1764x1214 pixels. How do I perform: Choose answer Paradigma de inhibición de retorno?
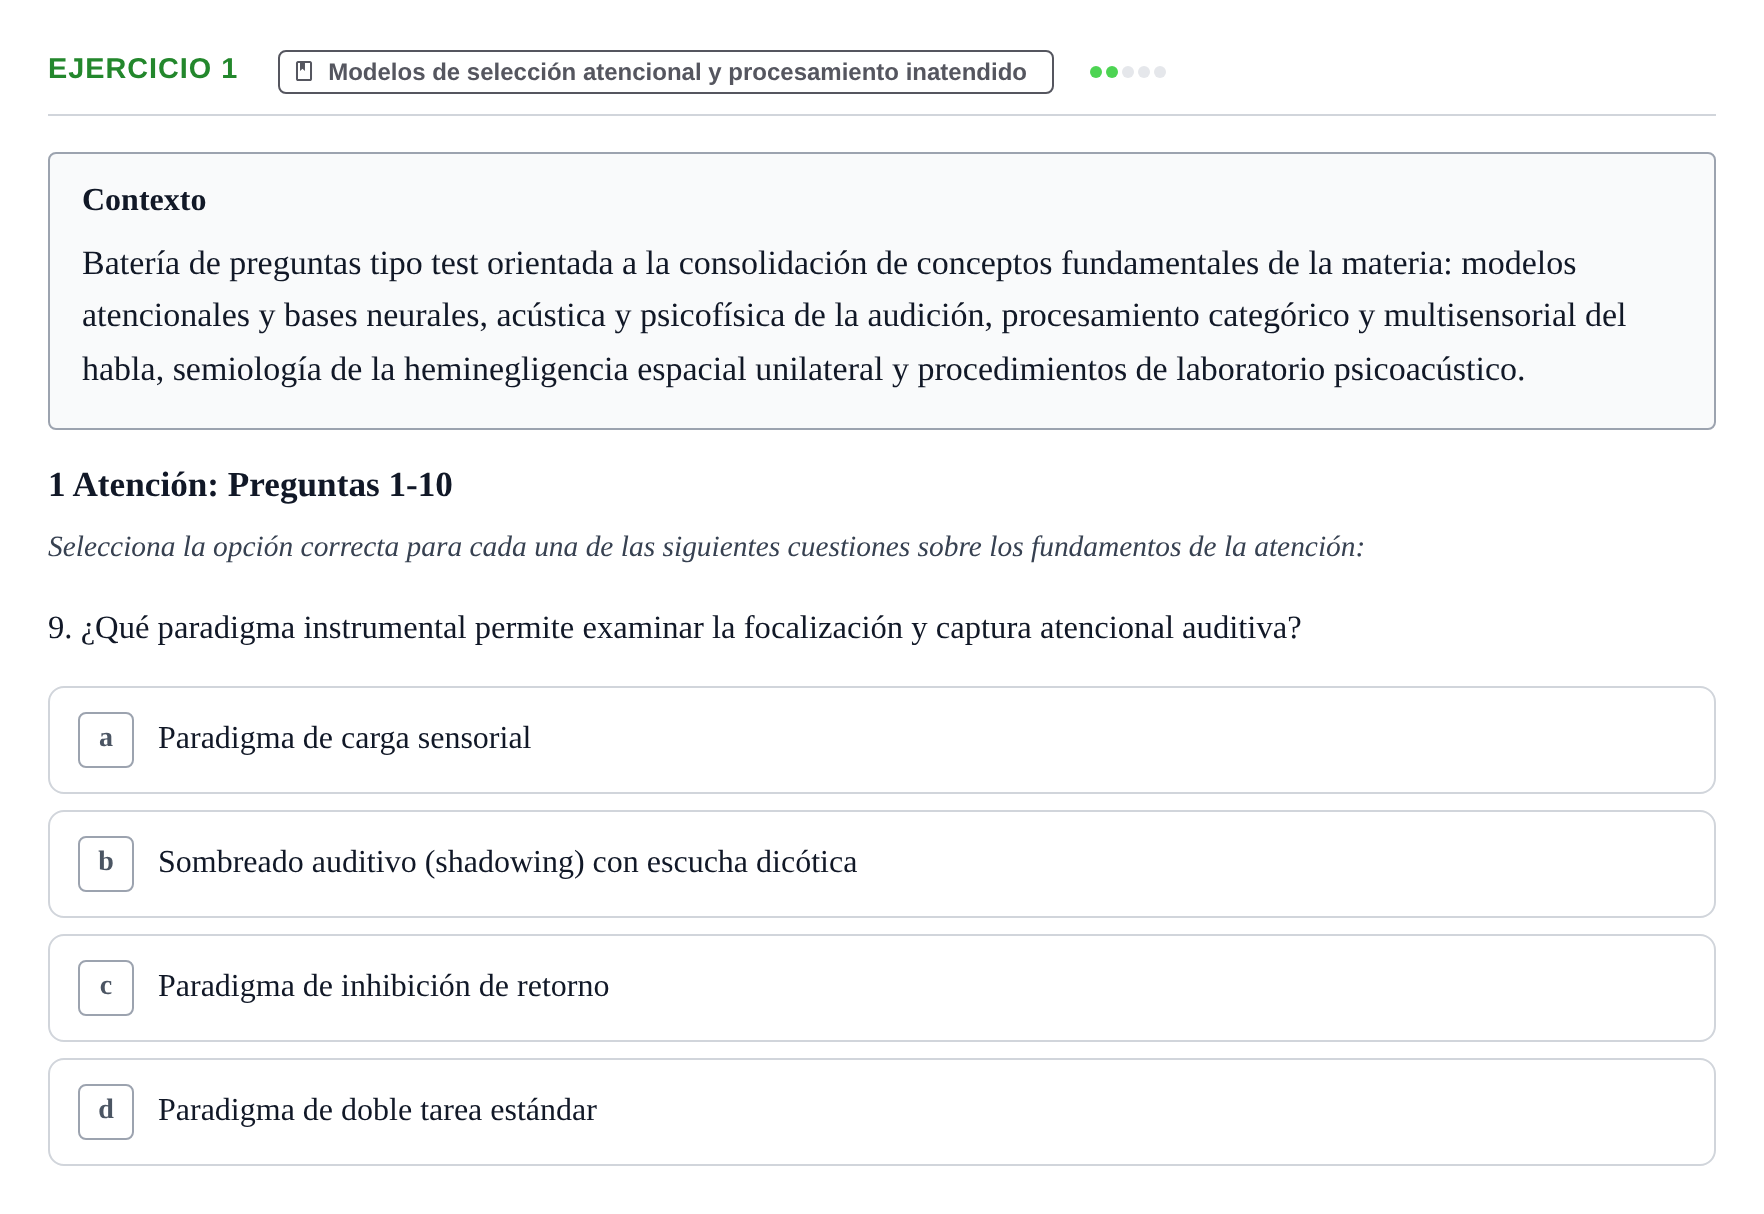[882, 988]
